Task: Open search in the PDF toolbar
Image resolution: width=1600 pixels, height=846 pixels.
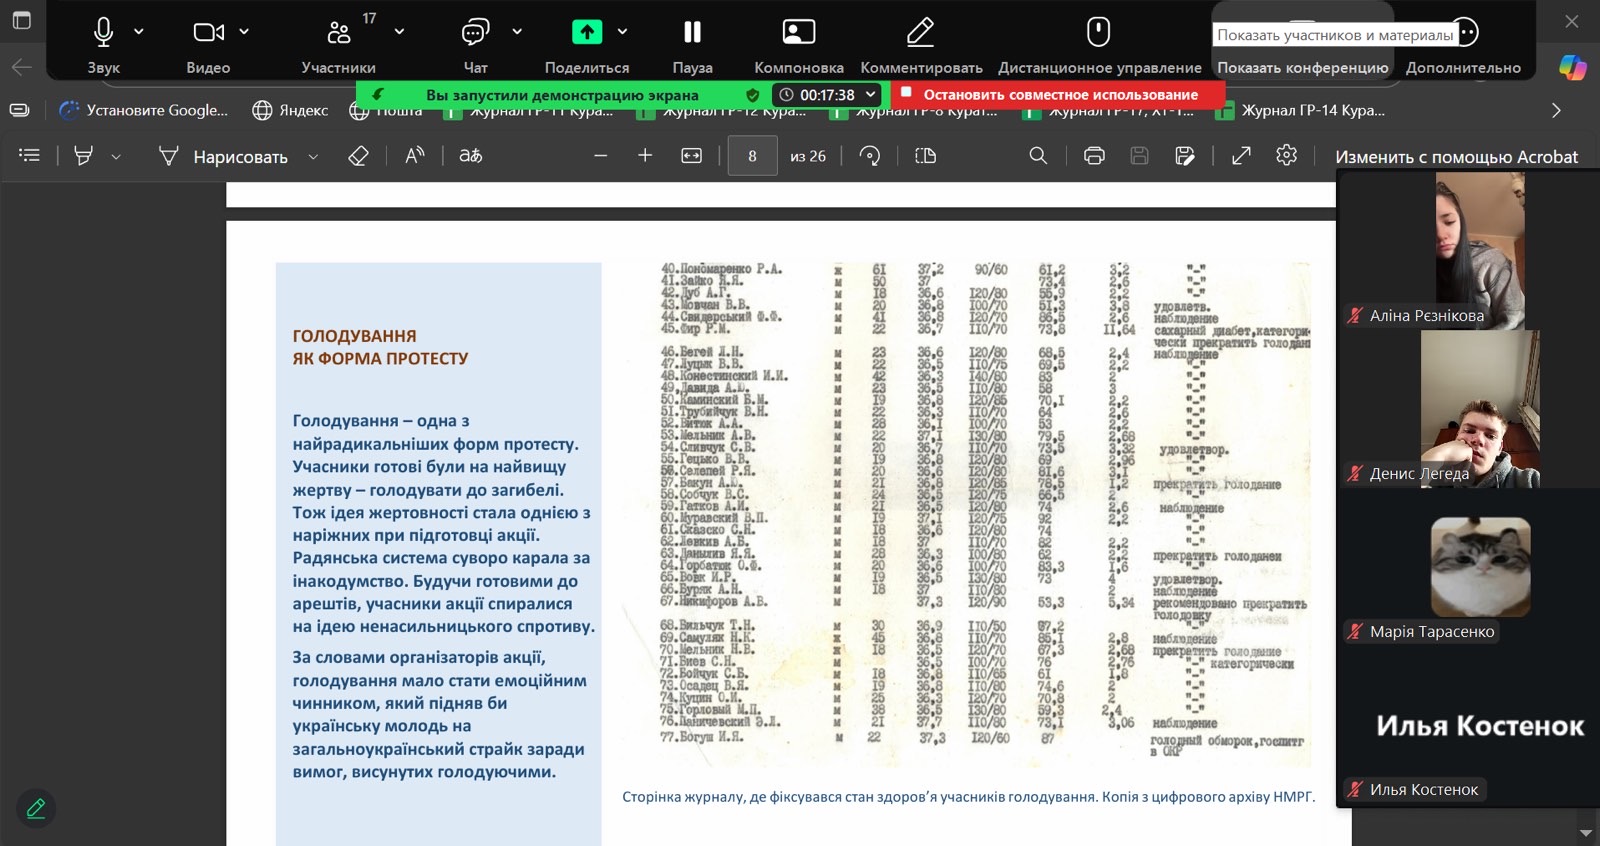Action: 1038,156
